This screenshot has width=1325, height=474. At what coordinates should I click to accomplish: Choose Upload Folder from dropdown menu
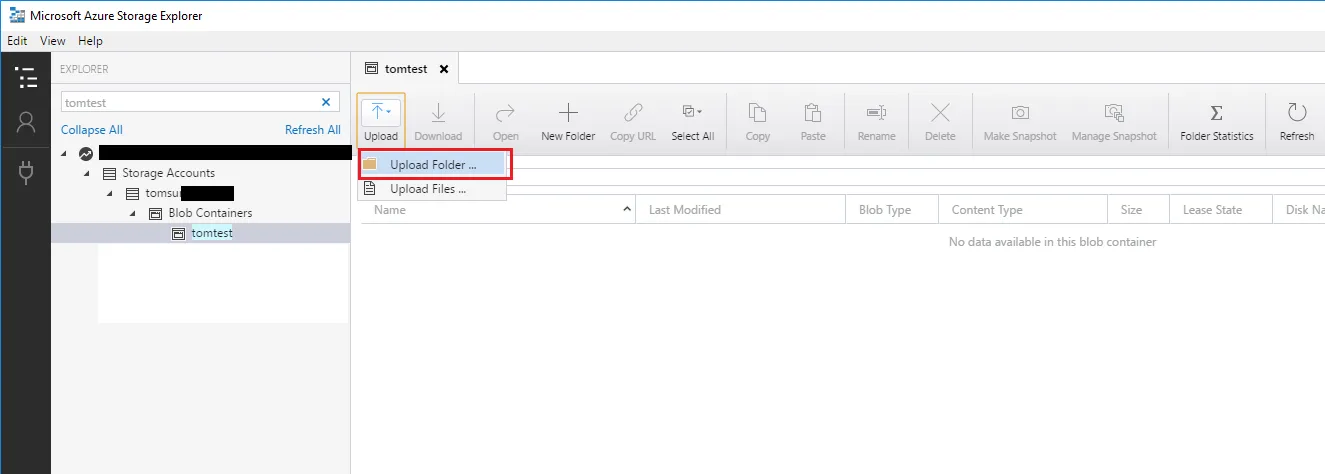tap(434, 164)
